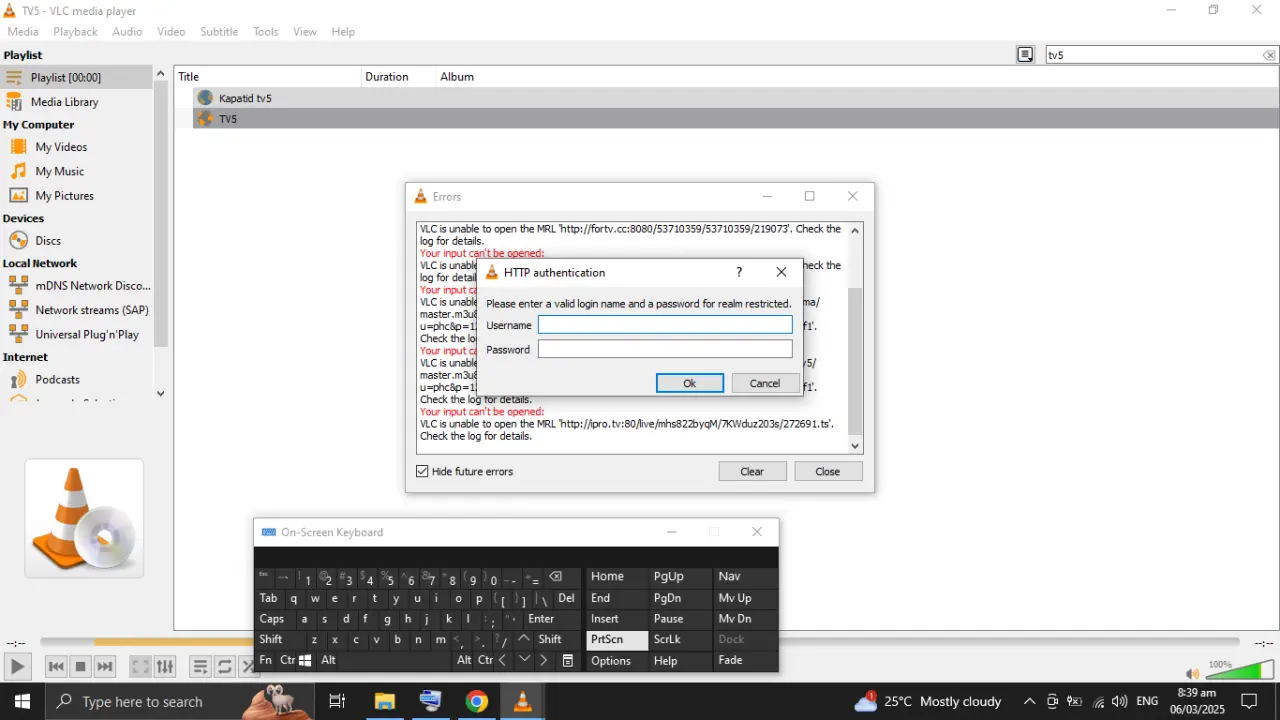Show extended settings (equalizer icon)
Image resolution: width=1280 pixels, height=720 pixels.
(165, 667)
